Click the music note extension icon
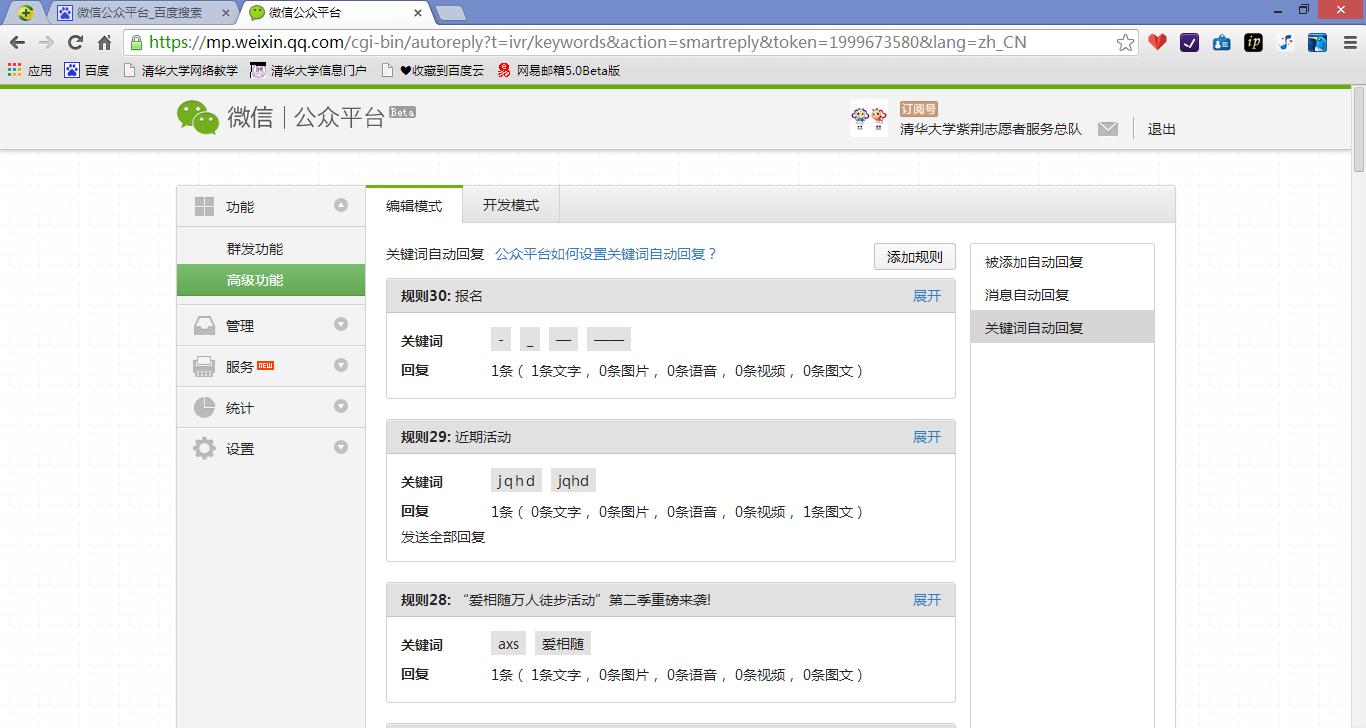This screenshot has height=728, width=1366. click(x=1285, y=42)
